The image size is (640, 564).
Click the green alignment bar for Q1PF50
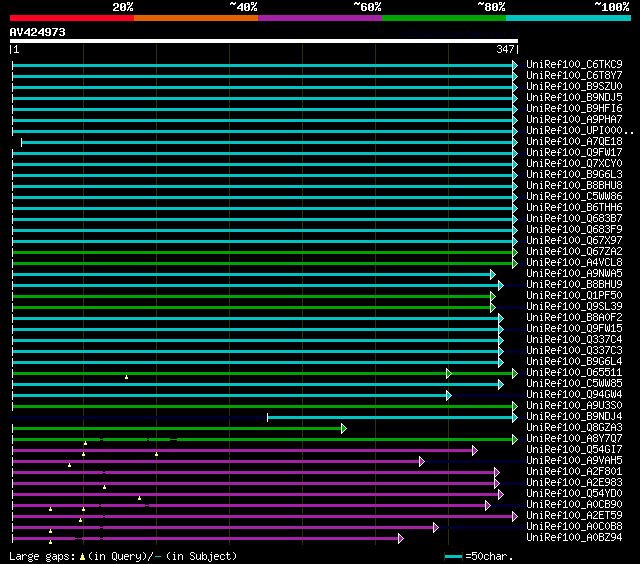pyautogui.click(x=250, y=296)
